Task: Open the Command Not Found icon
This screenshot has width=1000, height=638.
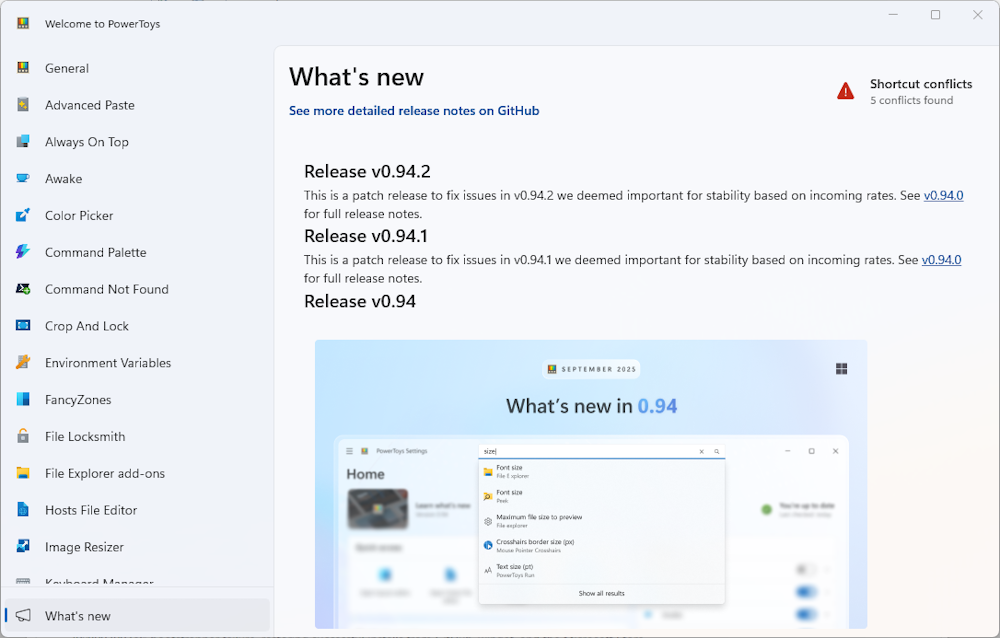Action: 23,289
